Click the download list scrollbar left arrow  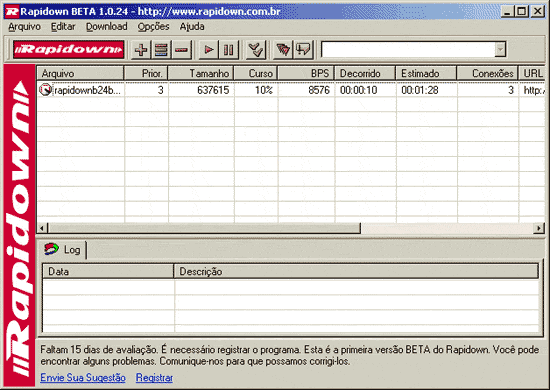click(42, 228)
